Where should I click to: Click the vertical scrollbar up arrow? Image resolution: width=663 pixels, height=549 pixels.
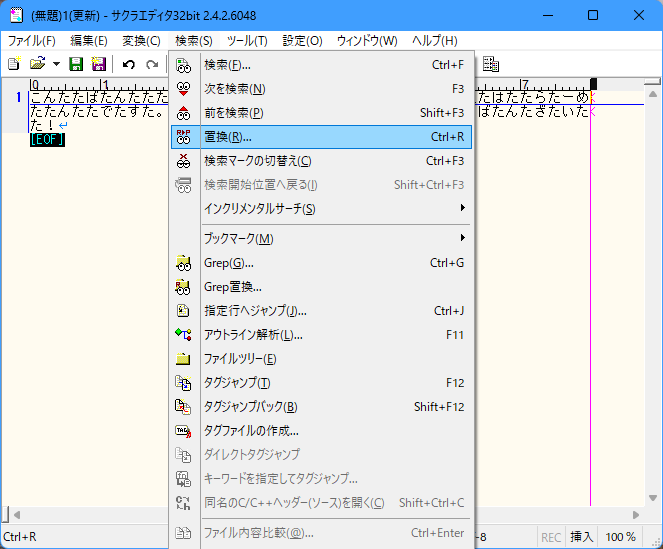tap(653, 94)
